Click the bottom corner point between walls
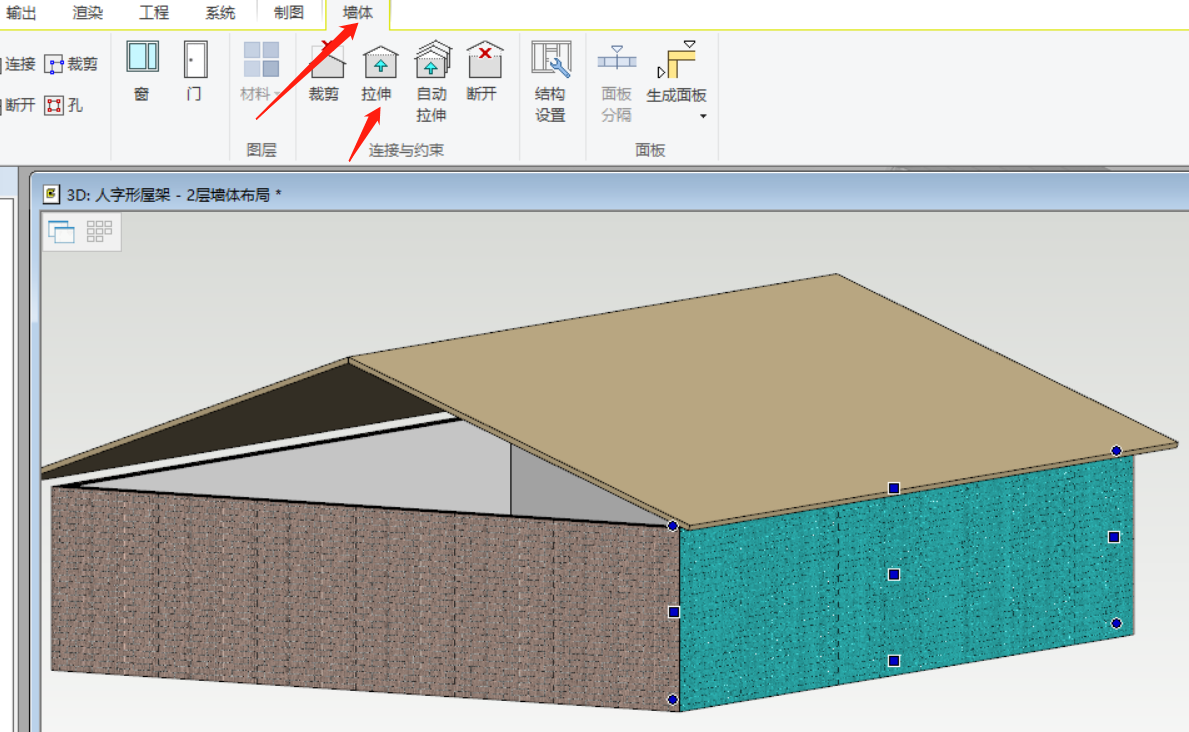Image resolution: width=1189 pixels, height=732 pixels. (x=673, y=699)
